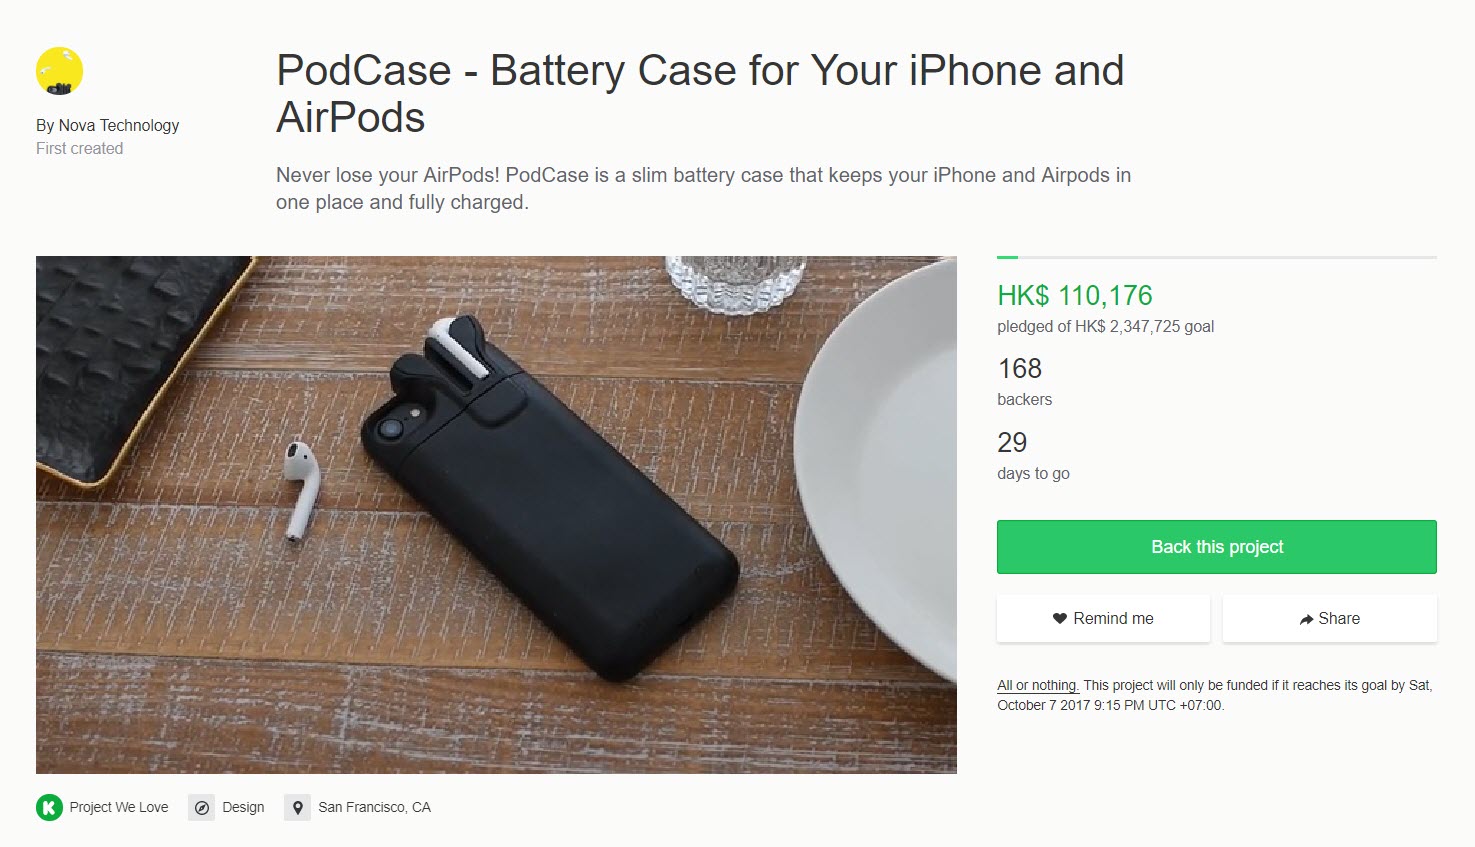
Task: Click the heart icon inside Remind me
Action: tap(1059, 618)
